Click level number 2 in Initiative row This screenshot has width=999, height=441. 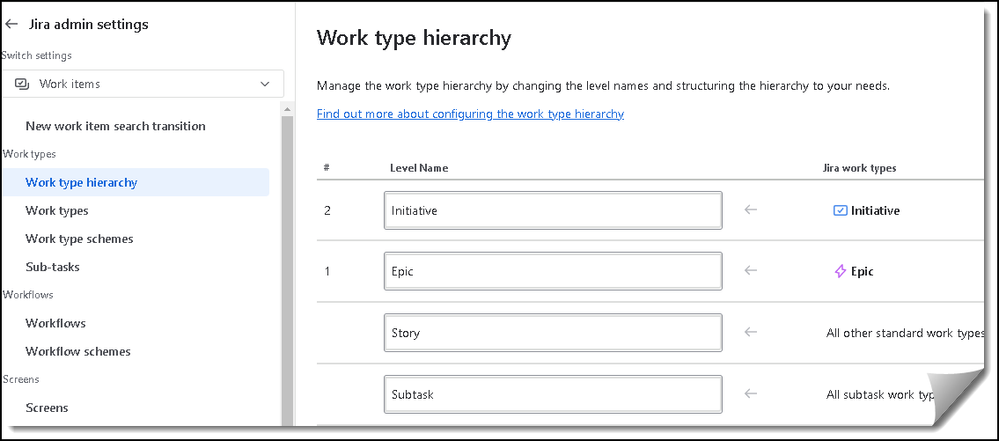[x=327, y=210]
